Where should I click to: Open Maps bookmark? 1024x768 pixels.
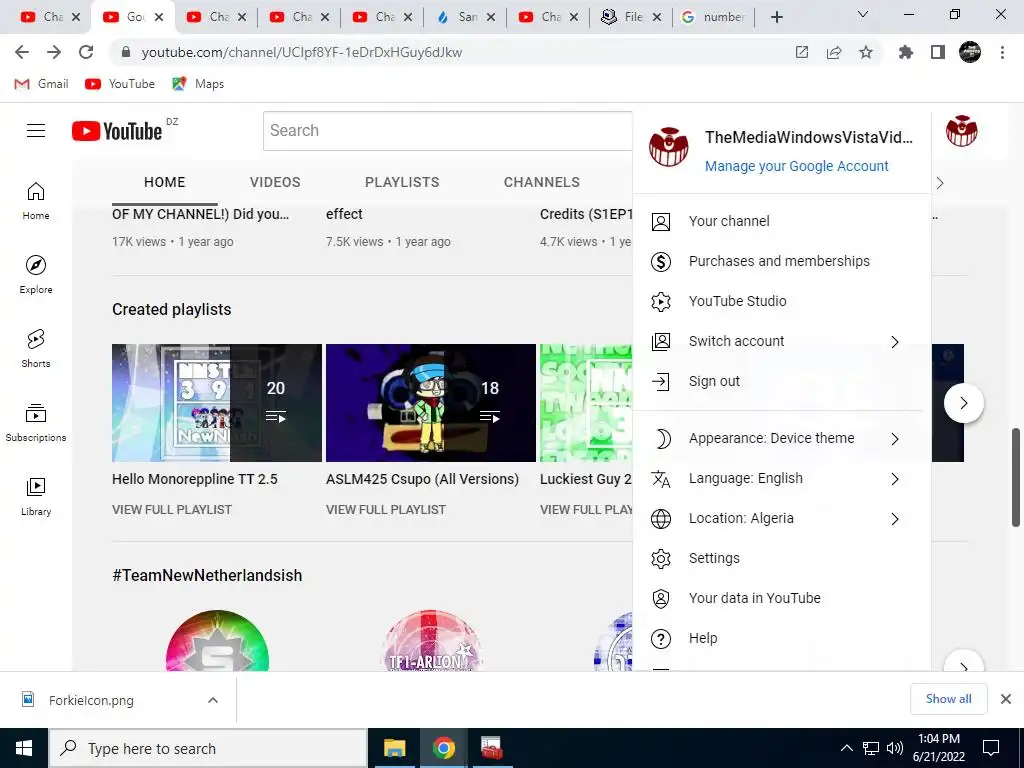point(198,84)
